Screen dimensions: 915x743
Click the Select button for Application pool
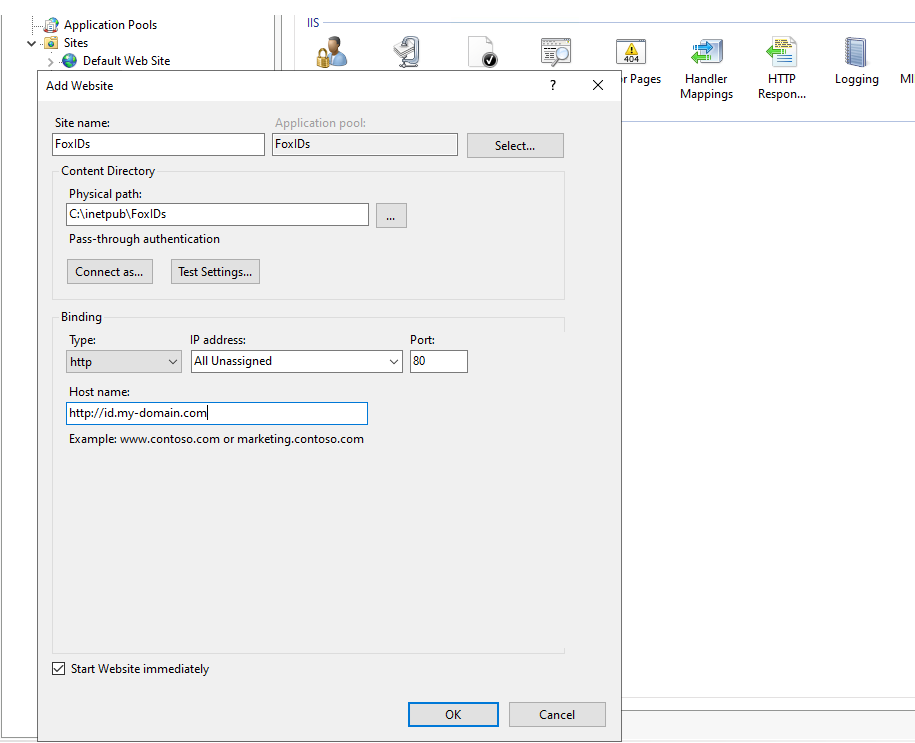click(515, 145)
